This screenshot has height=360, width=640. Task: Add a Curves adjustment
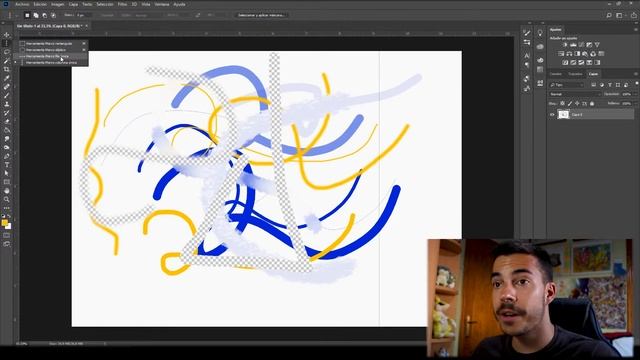pos(581,45)
